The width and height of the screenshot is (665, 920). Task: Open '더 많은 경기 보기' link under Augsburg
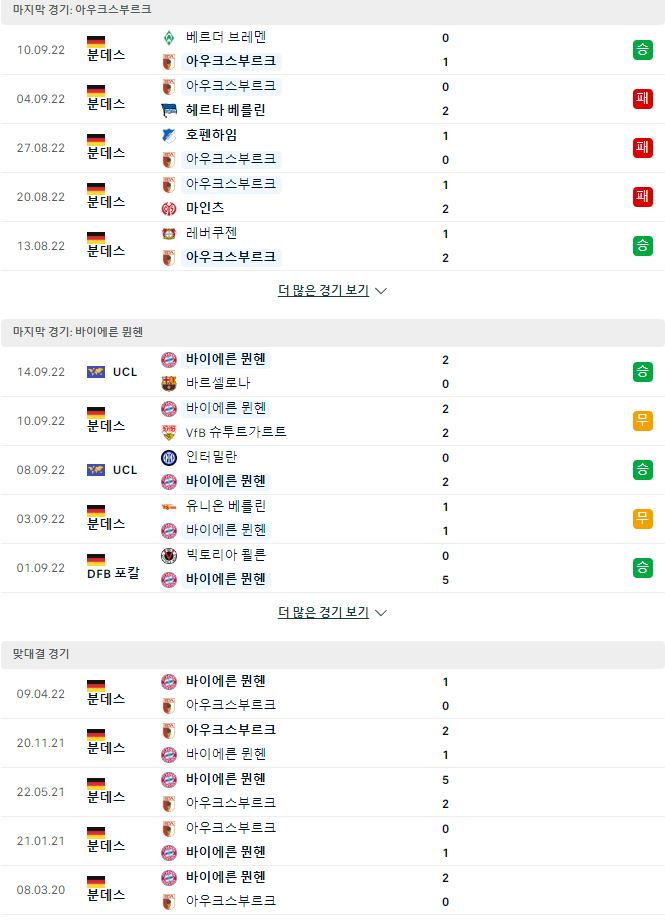323,290
